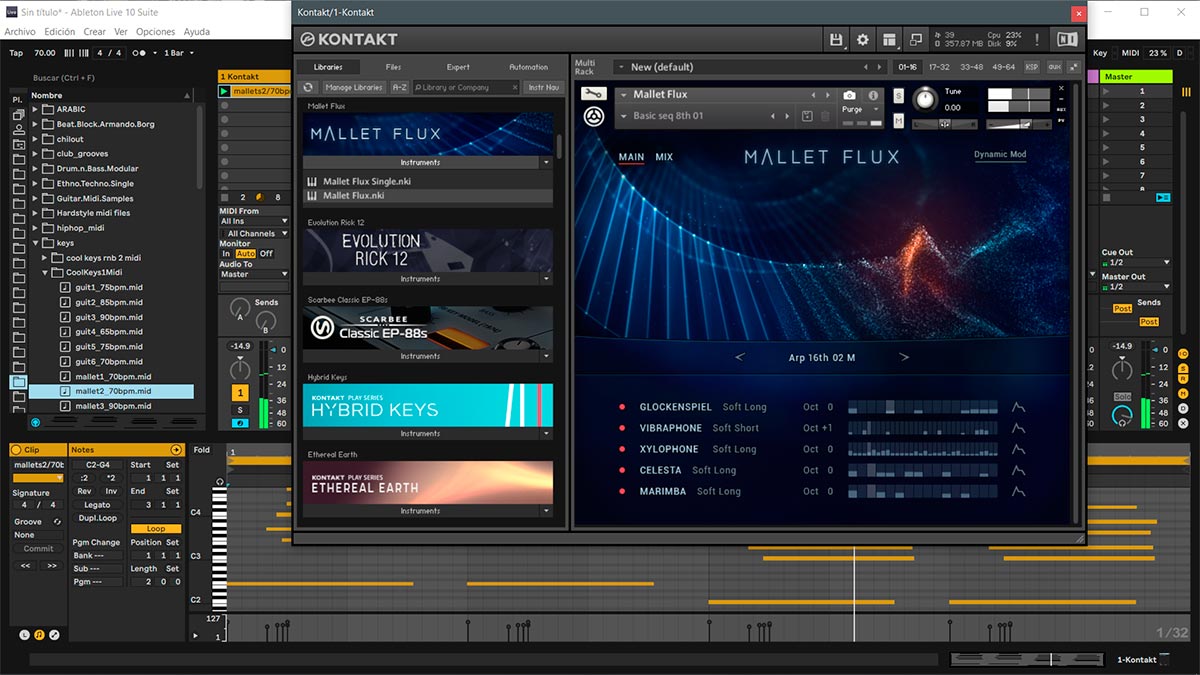Screen dimensions: 1200x675
Task: Select Mallet Flux Single.nki in library
Action: point(429,182)
